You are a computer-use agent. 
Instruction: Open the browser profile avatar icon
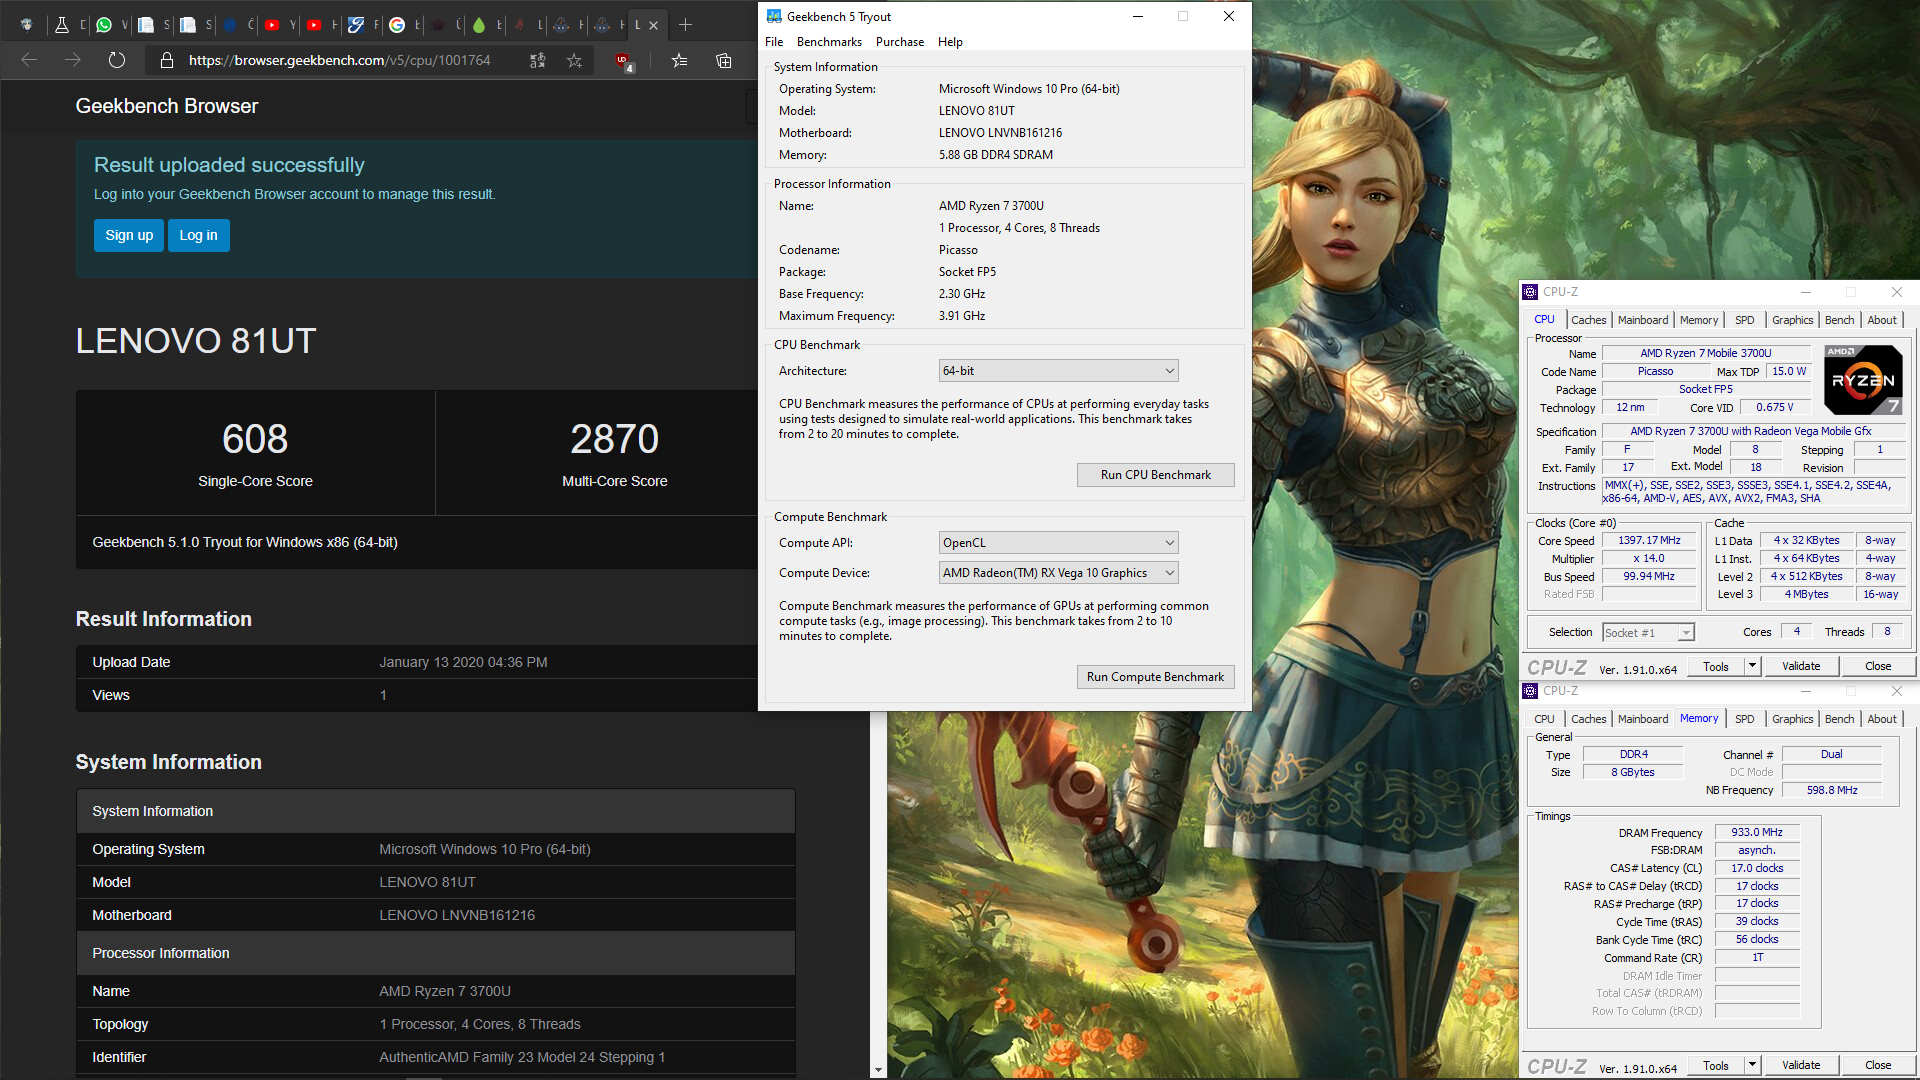click(x=27, y=25)
